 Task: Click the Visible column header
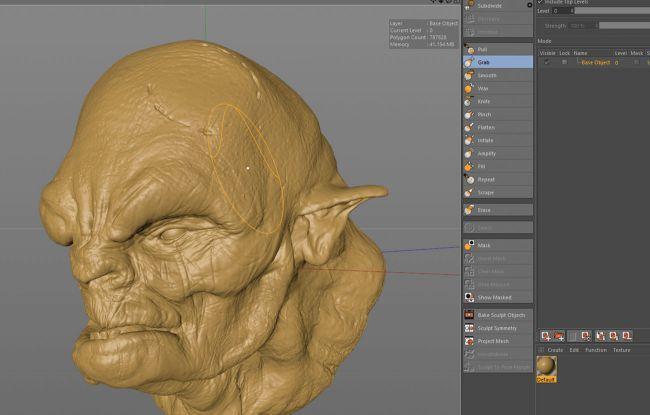pyautogui.click(x=547, y=53)
